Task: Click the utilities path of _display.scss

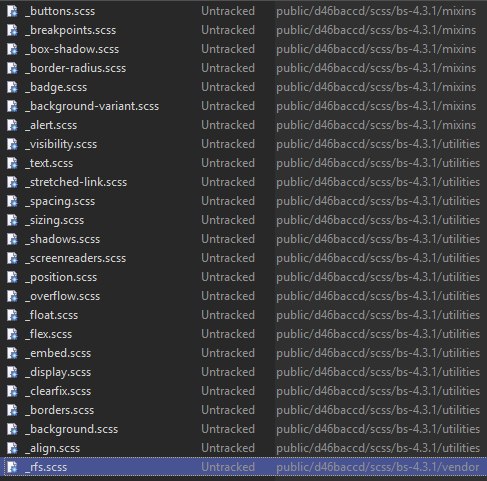Action: [378, 372]
